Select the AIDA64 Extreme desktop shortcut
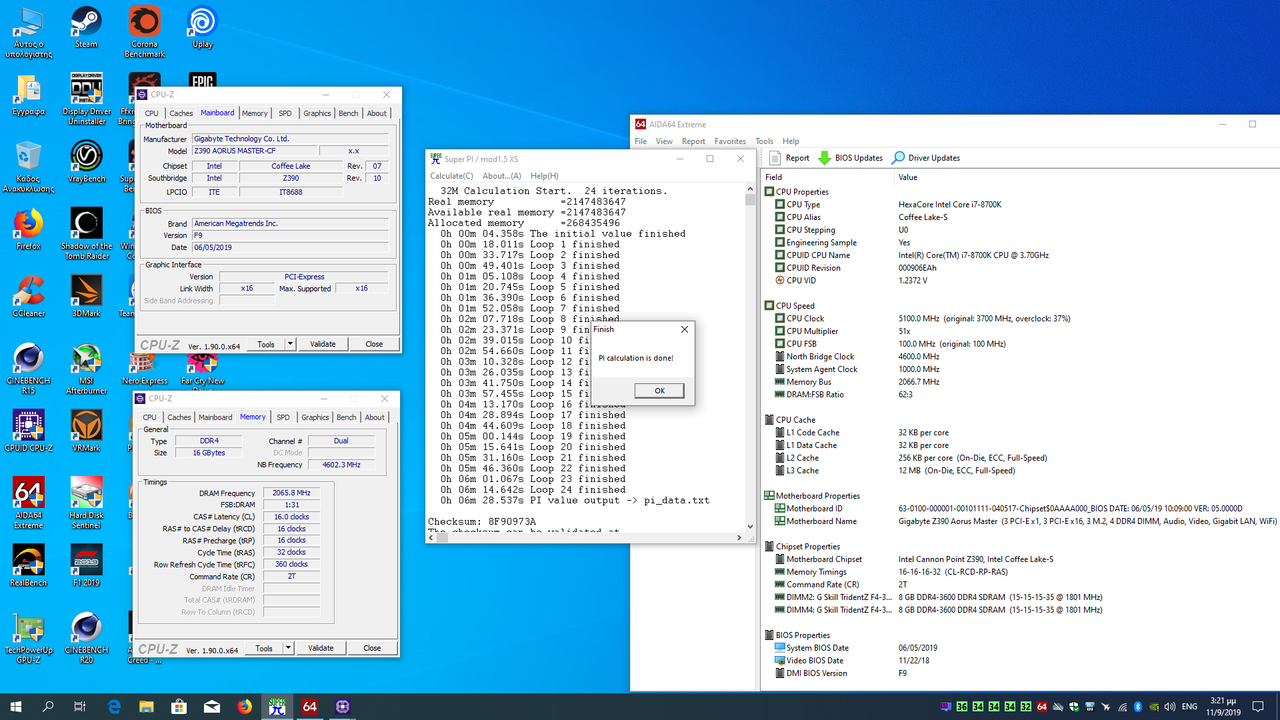 (x=28, y=503)
